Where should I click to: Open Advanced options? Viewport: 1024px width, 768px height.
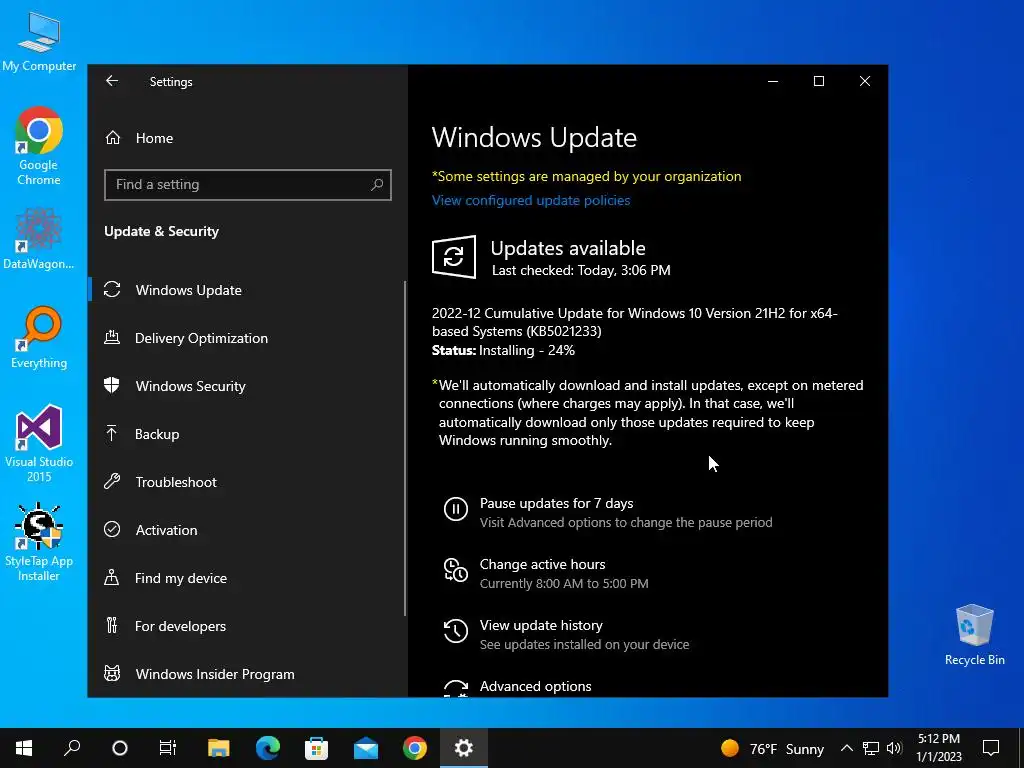coord(536,686)
